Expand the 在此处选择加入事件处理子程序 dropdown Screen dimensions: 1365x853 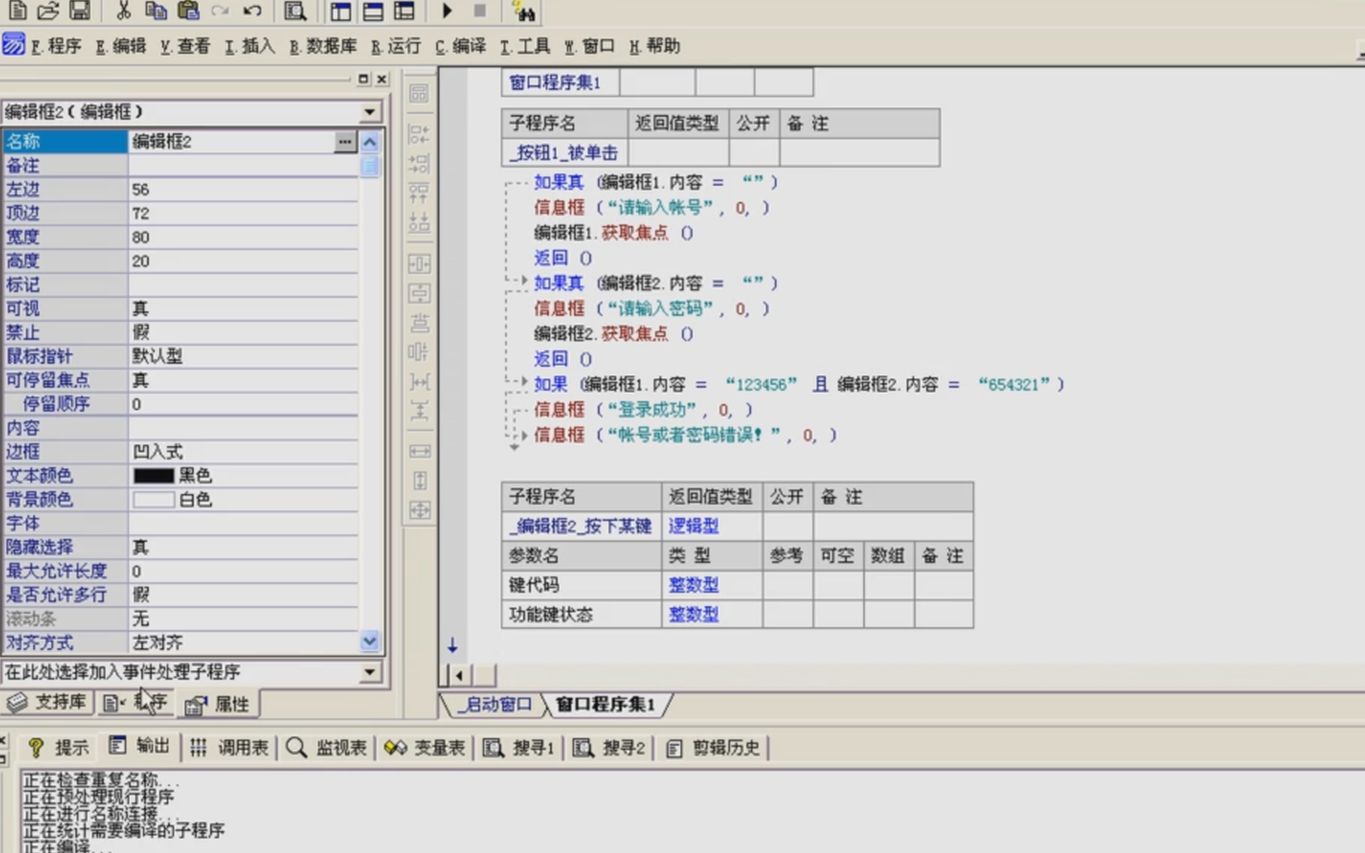370,672
